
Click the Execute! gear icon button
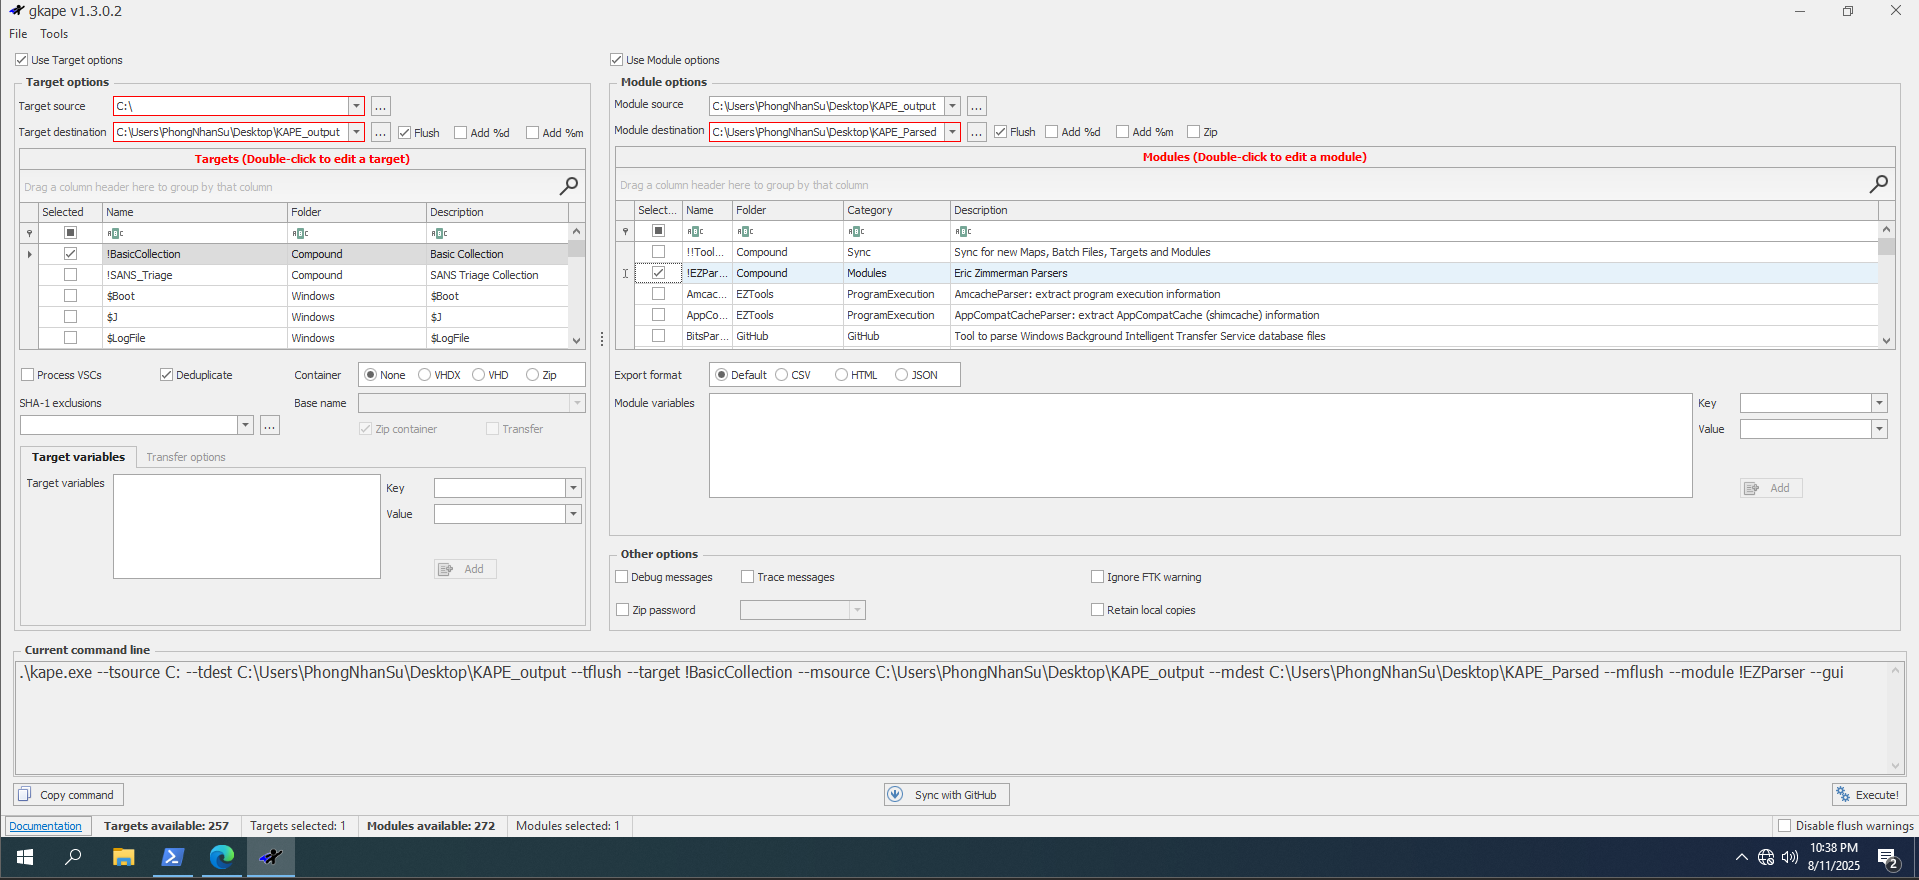tap(1843, 795)
